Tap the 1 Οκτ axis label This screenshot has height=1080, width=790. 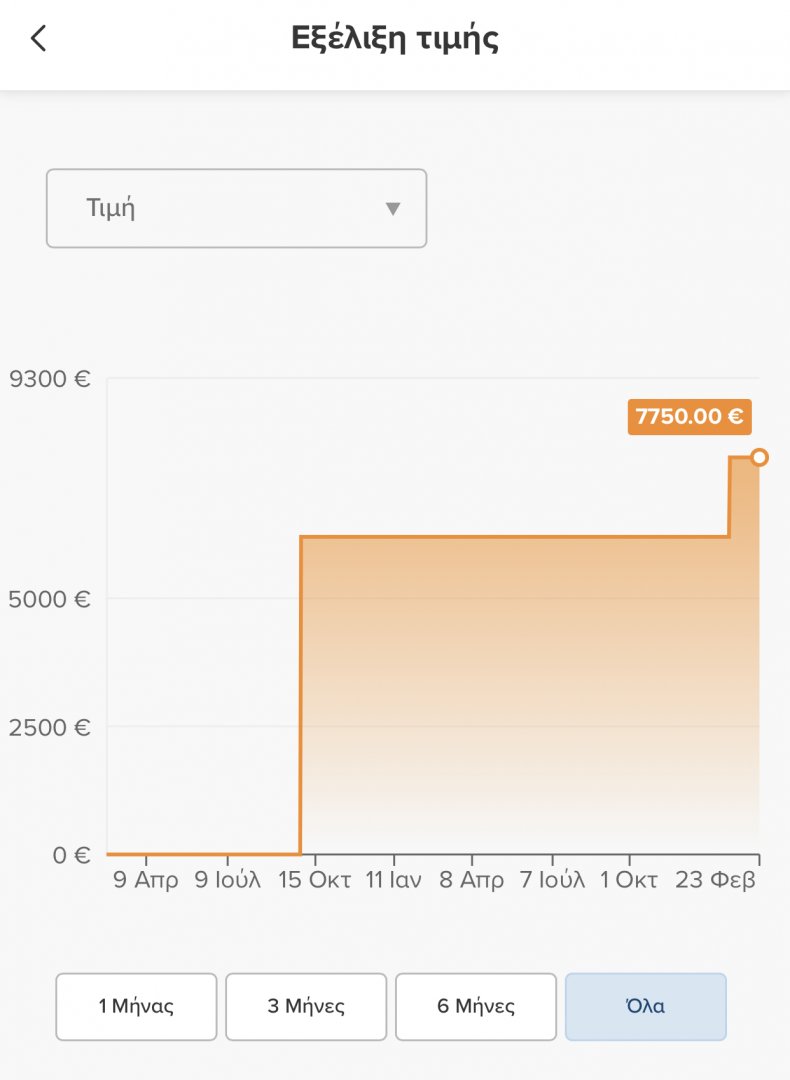coord(628,880)
